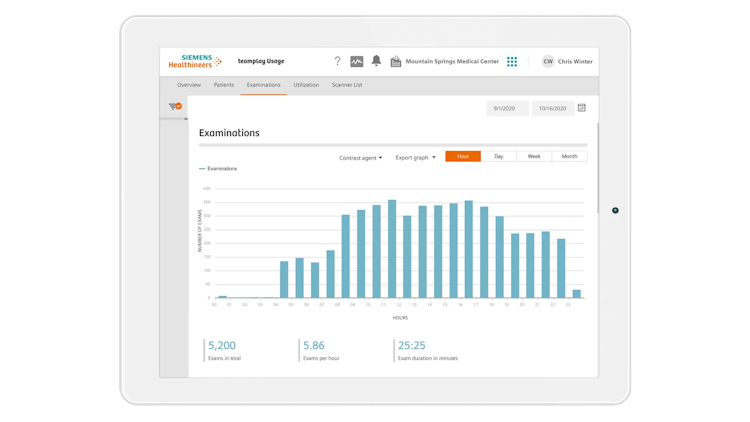Click the Siemens Healthineers logo
The width and height of the screenshot is (750, 422).
pyautogui.click(x=195, y=61)
